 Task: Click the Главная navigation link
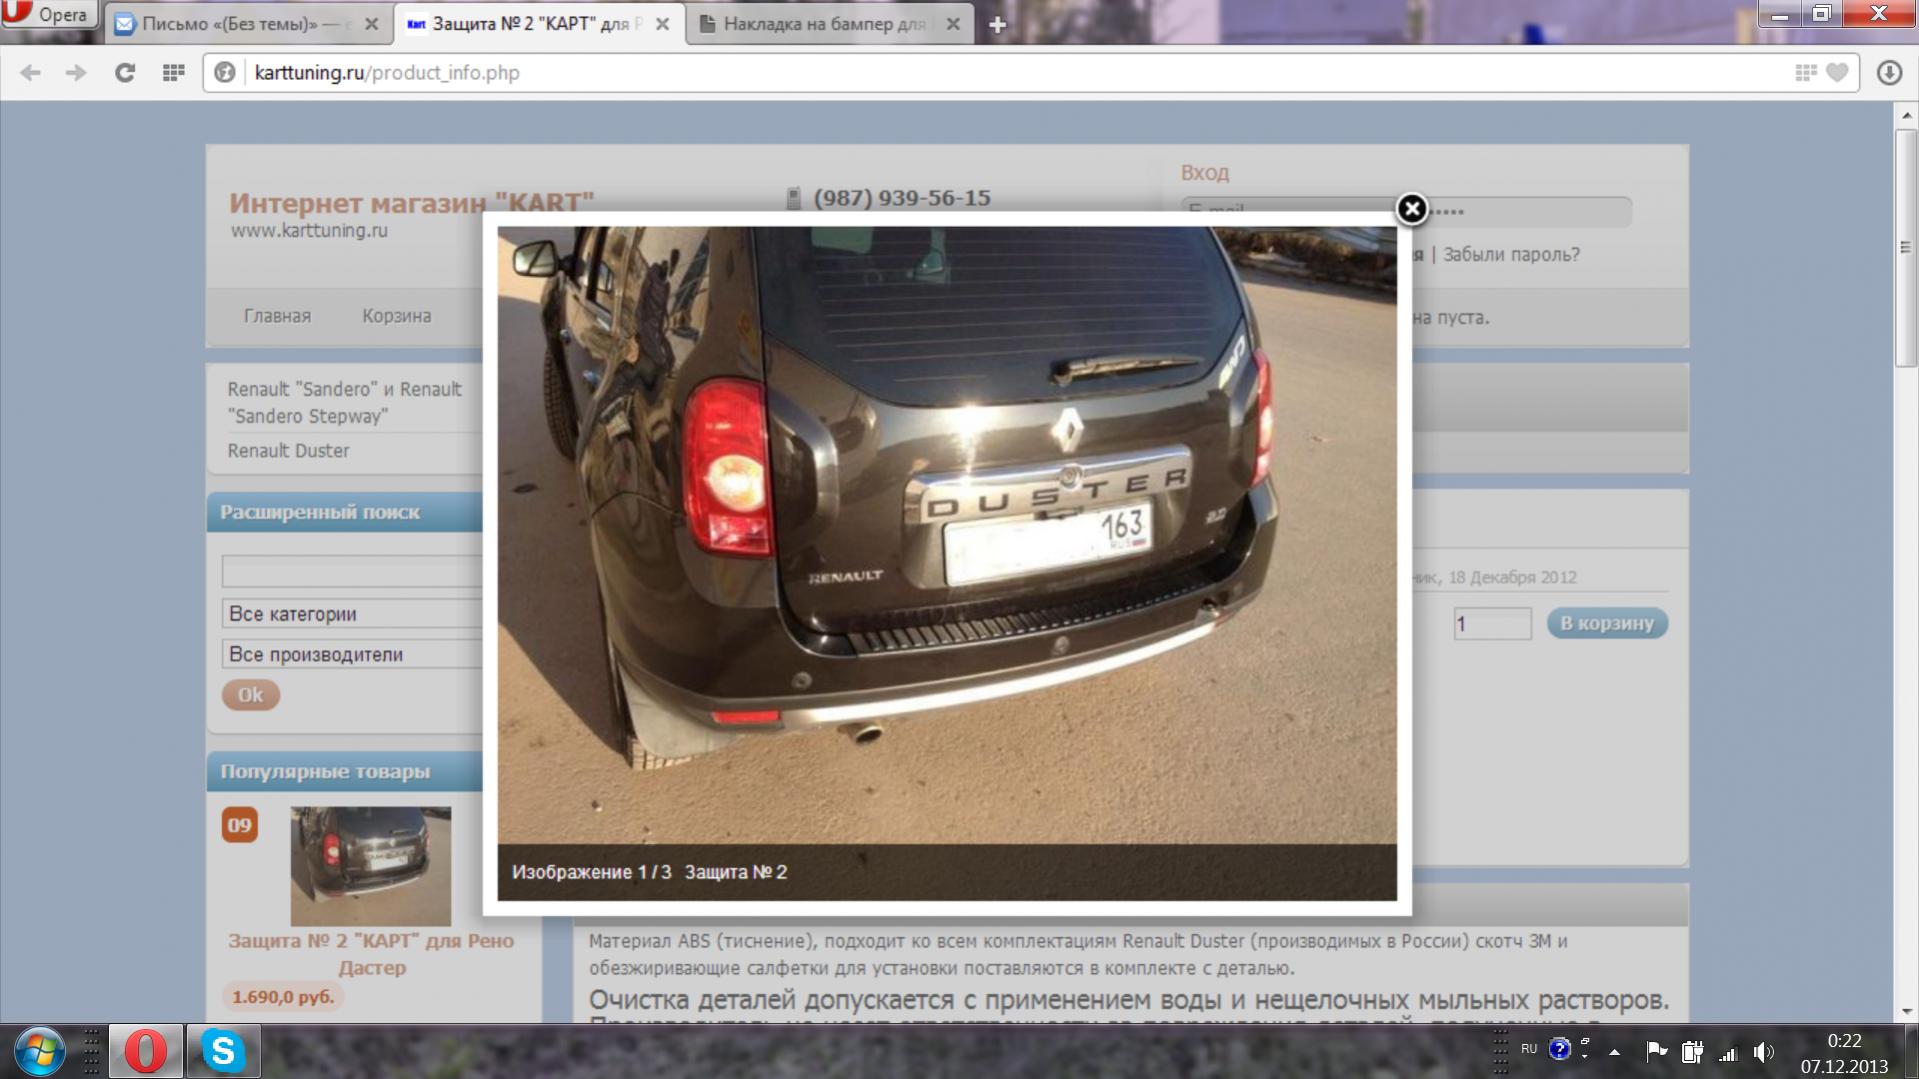pos(277,316)
